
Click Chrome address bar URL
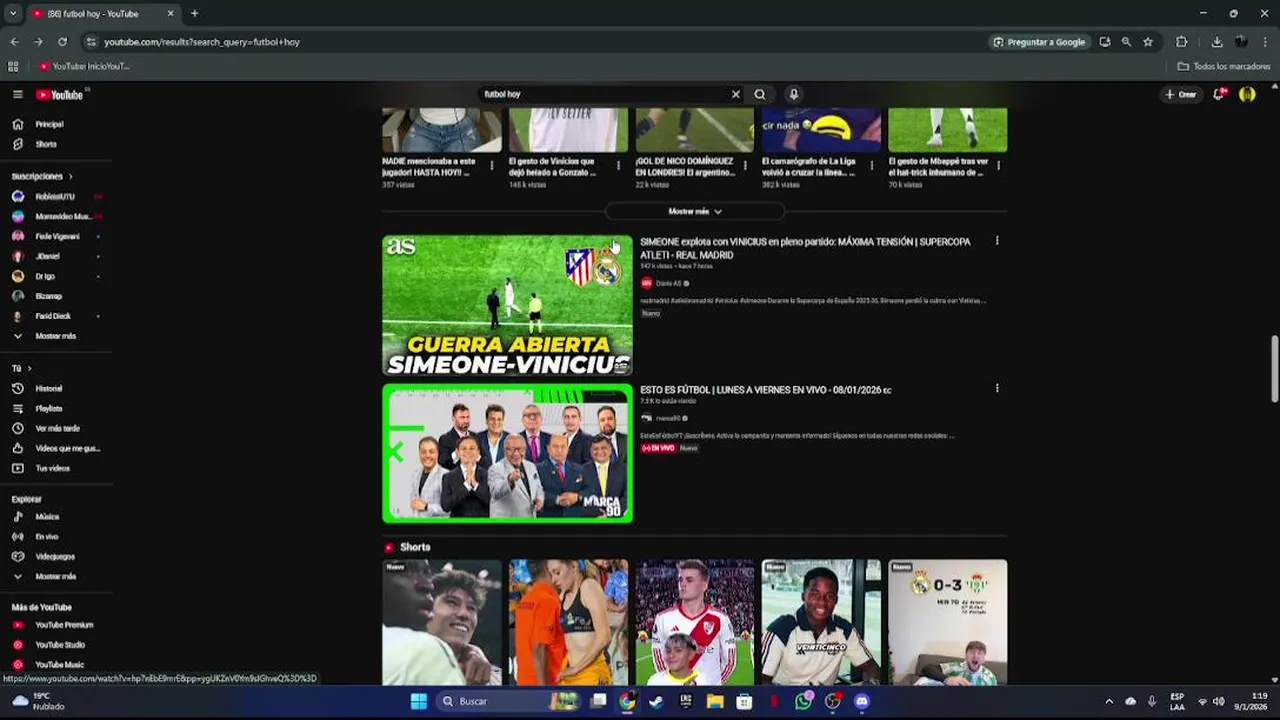pyautogui.click(x=202, y=42)
